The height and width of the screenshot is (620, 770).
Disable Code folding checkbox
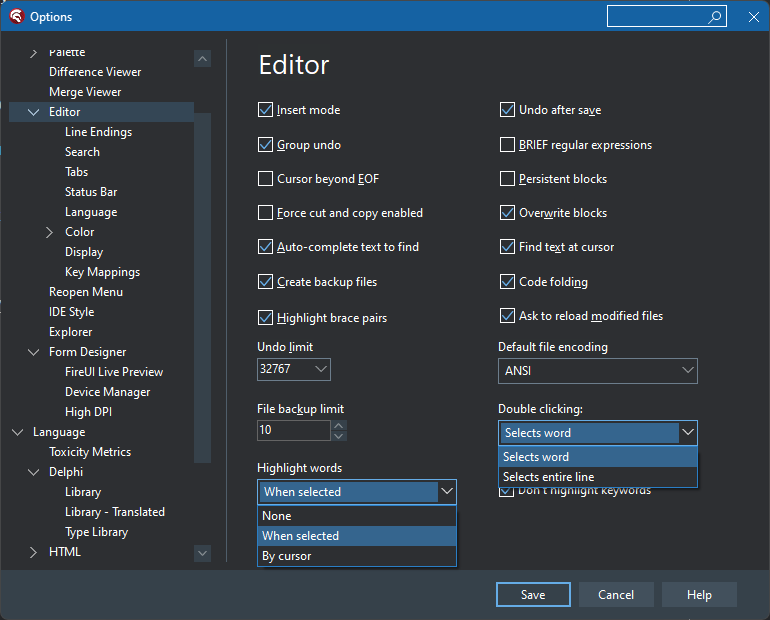point(507,282)
